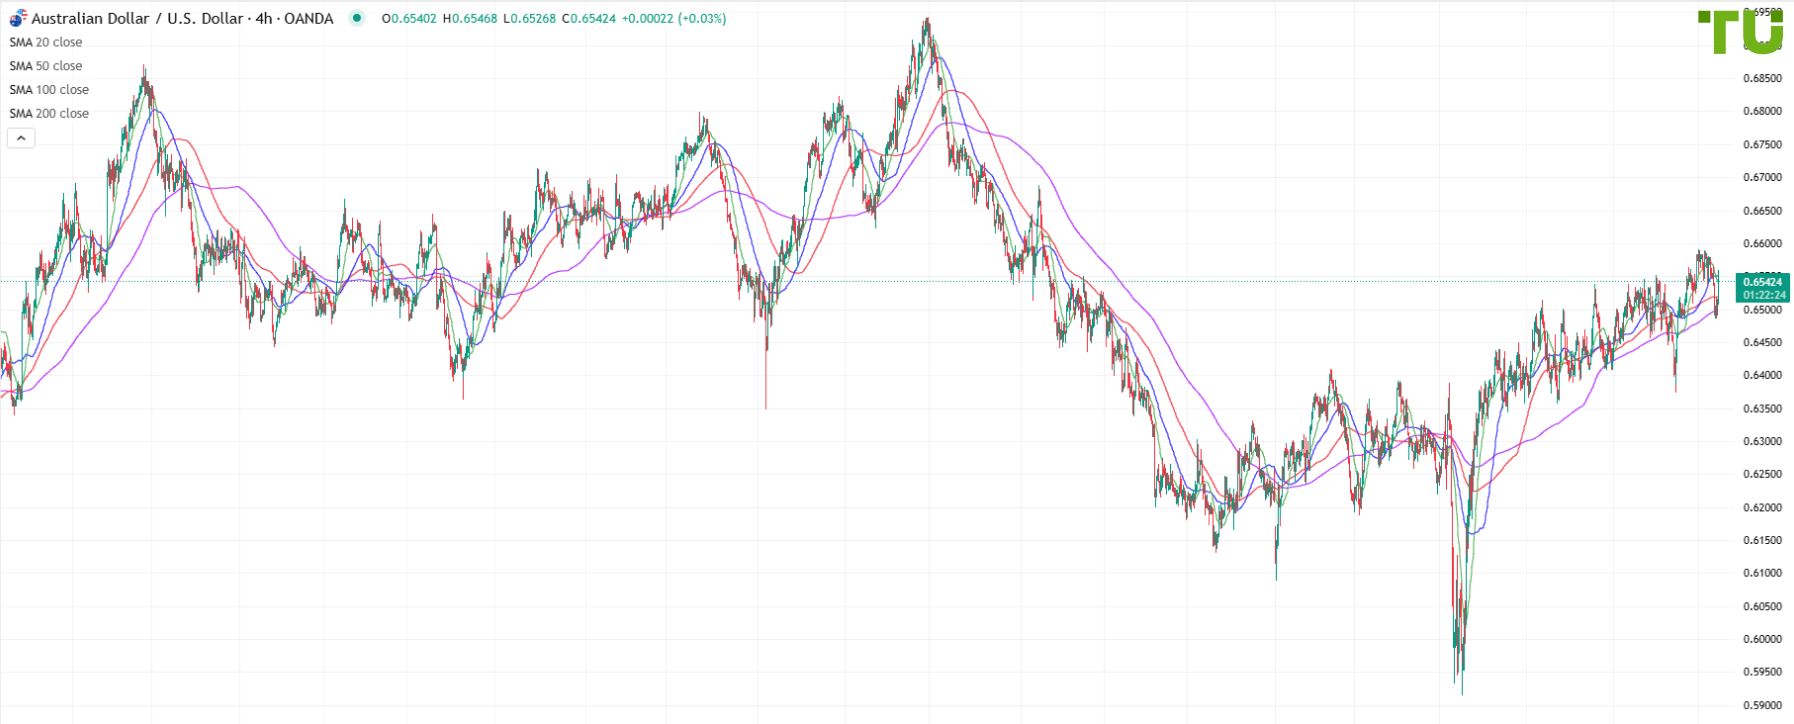Click the current price label 0.65424

(x=1763, y=282)
